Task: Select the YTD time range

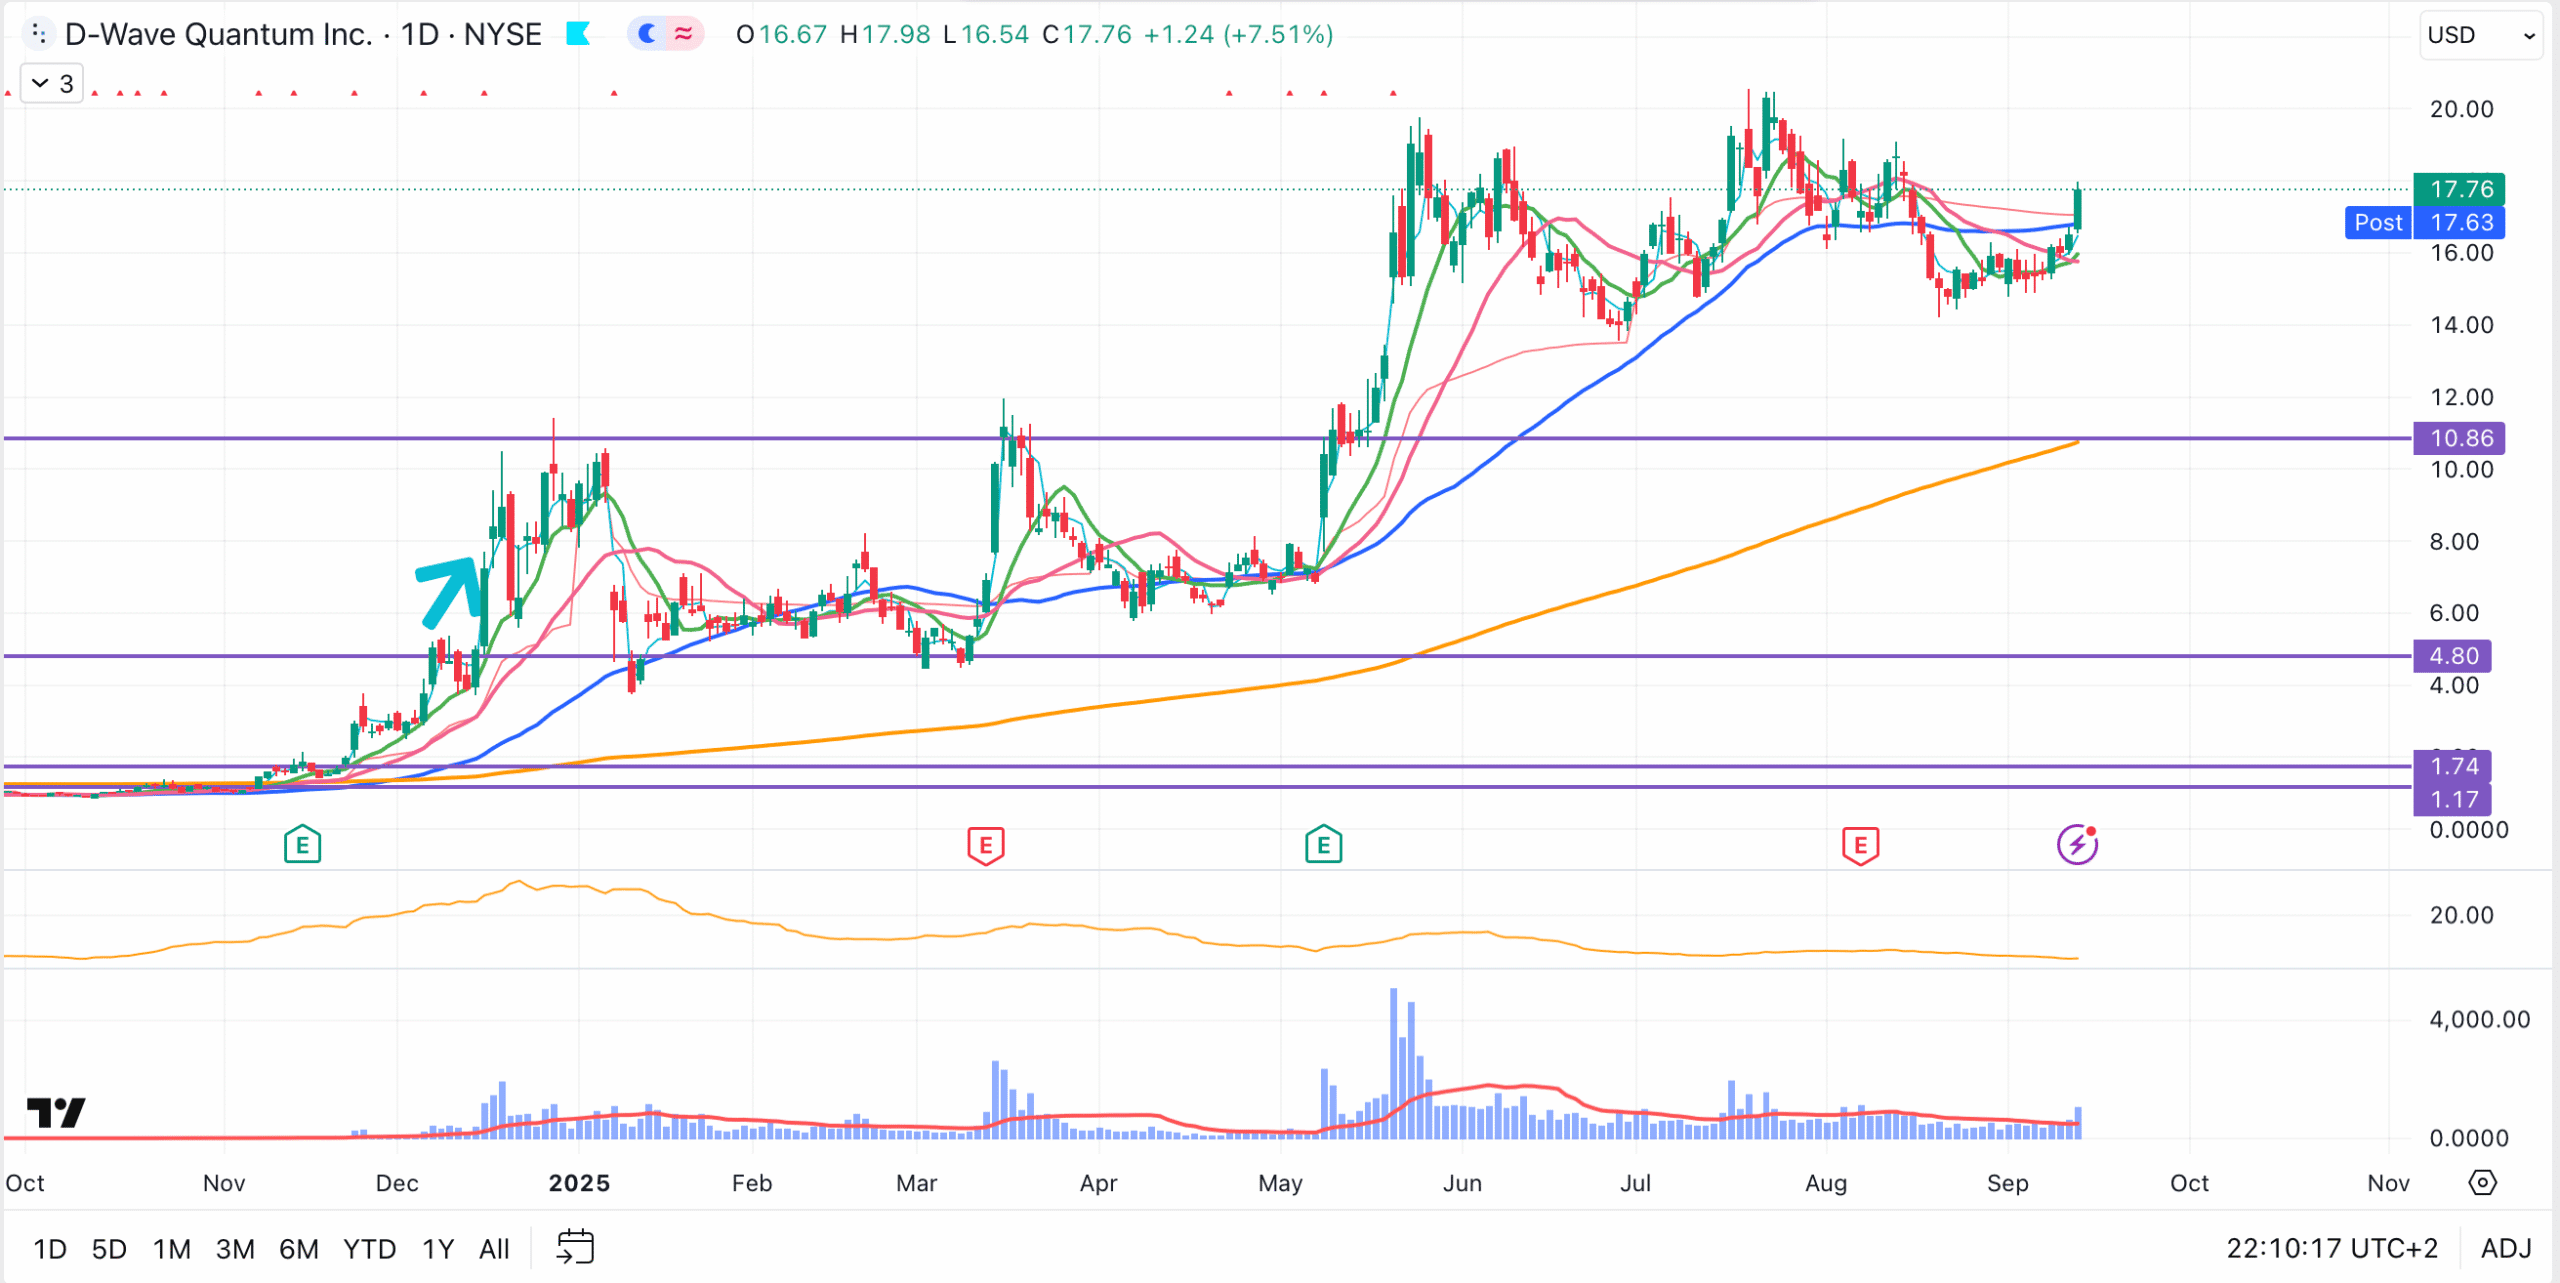Action: coord(369,1249)
